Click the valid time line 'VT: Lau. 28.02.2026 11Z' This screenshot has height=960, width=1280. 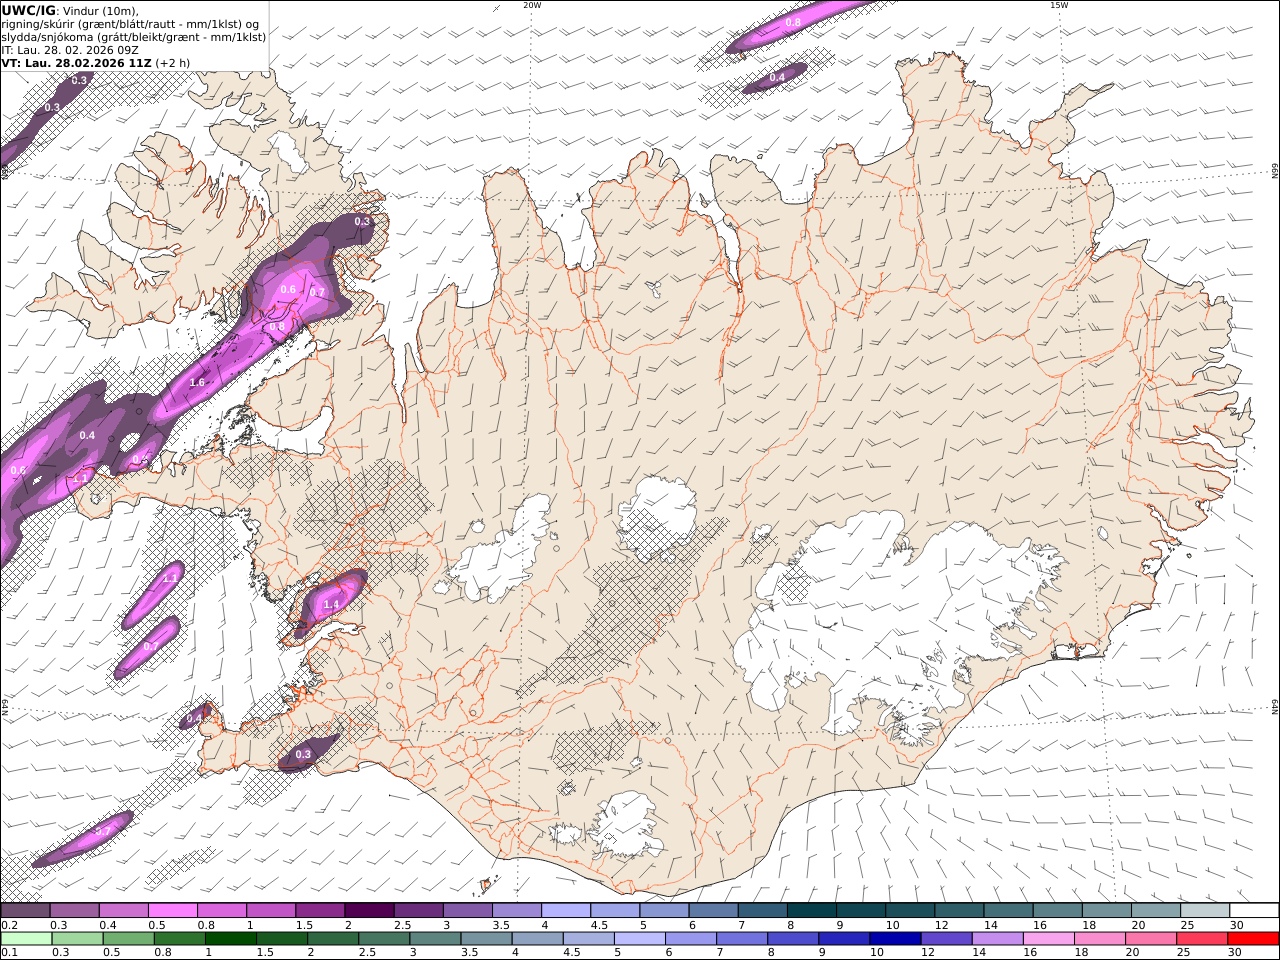pyautogui.click(x=75, y=62)
